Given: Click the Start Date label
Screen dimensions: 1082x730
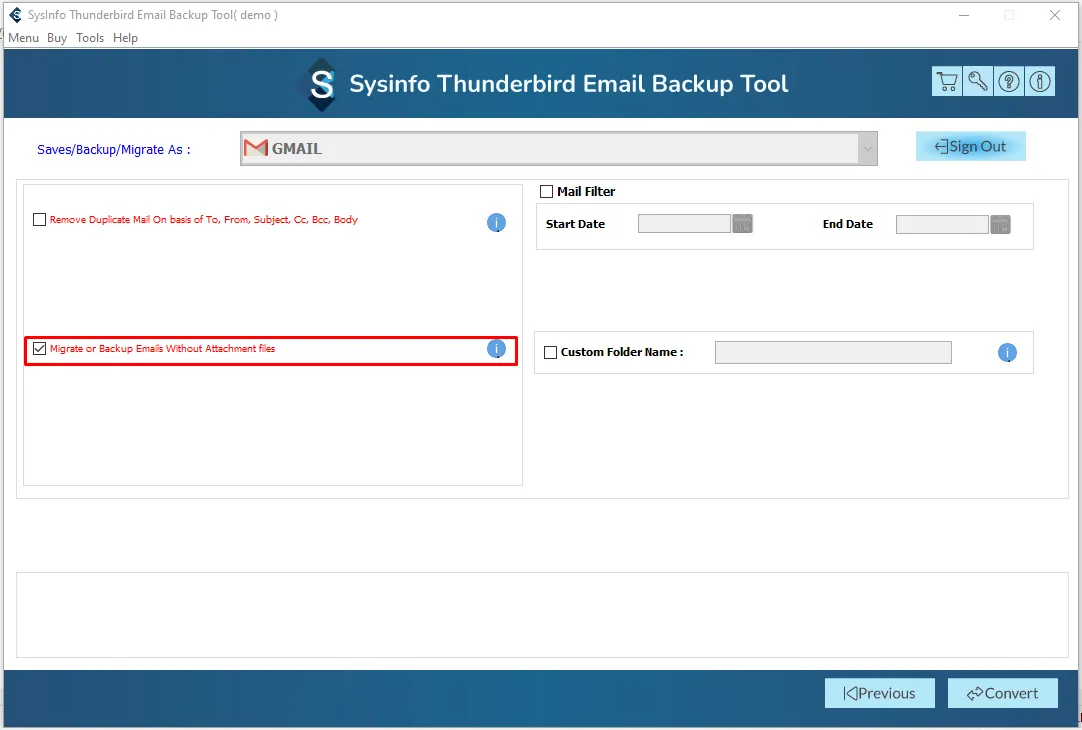Looking at the screenshot, I should (x=575, y=224).
